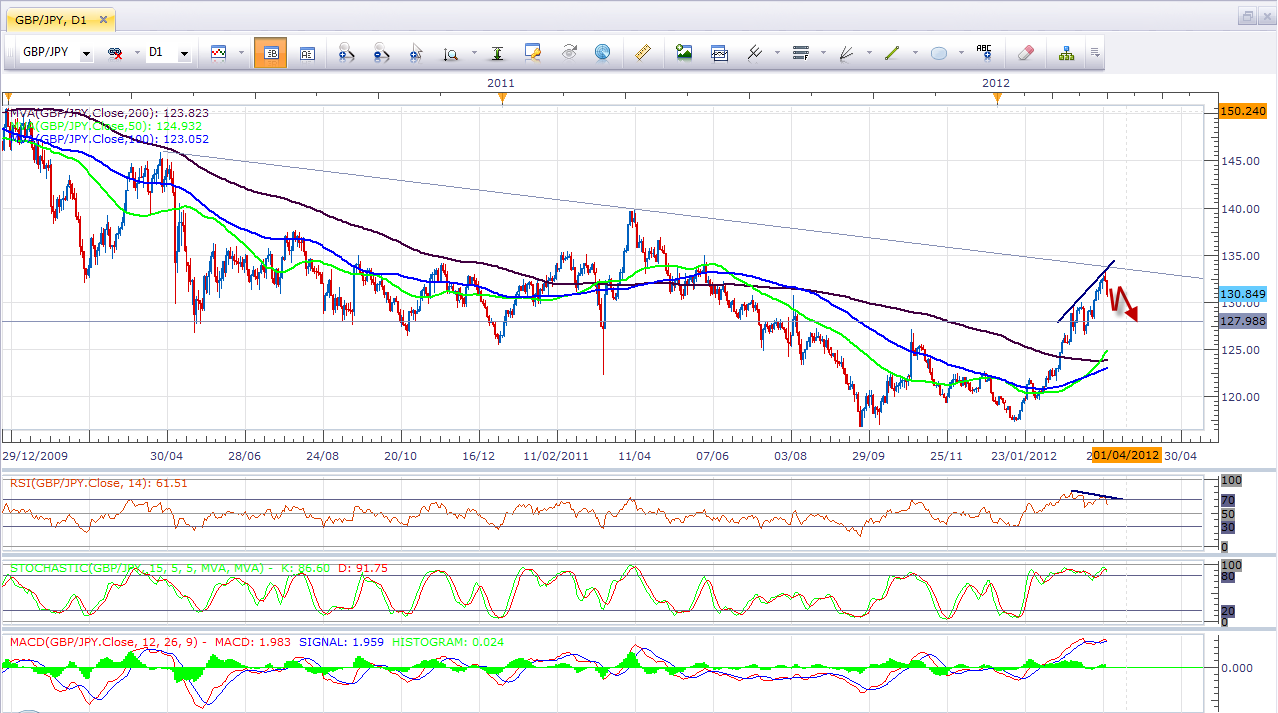This screenshot has width=1278, height=713.
Task: Click the eye visibility icon in toolbar
Action: [568, 53]
